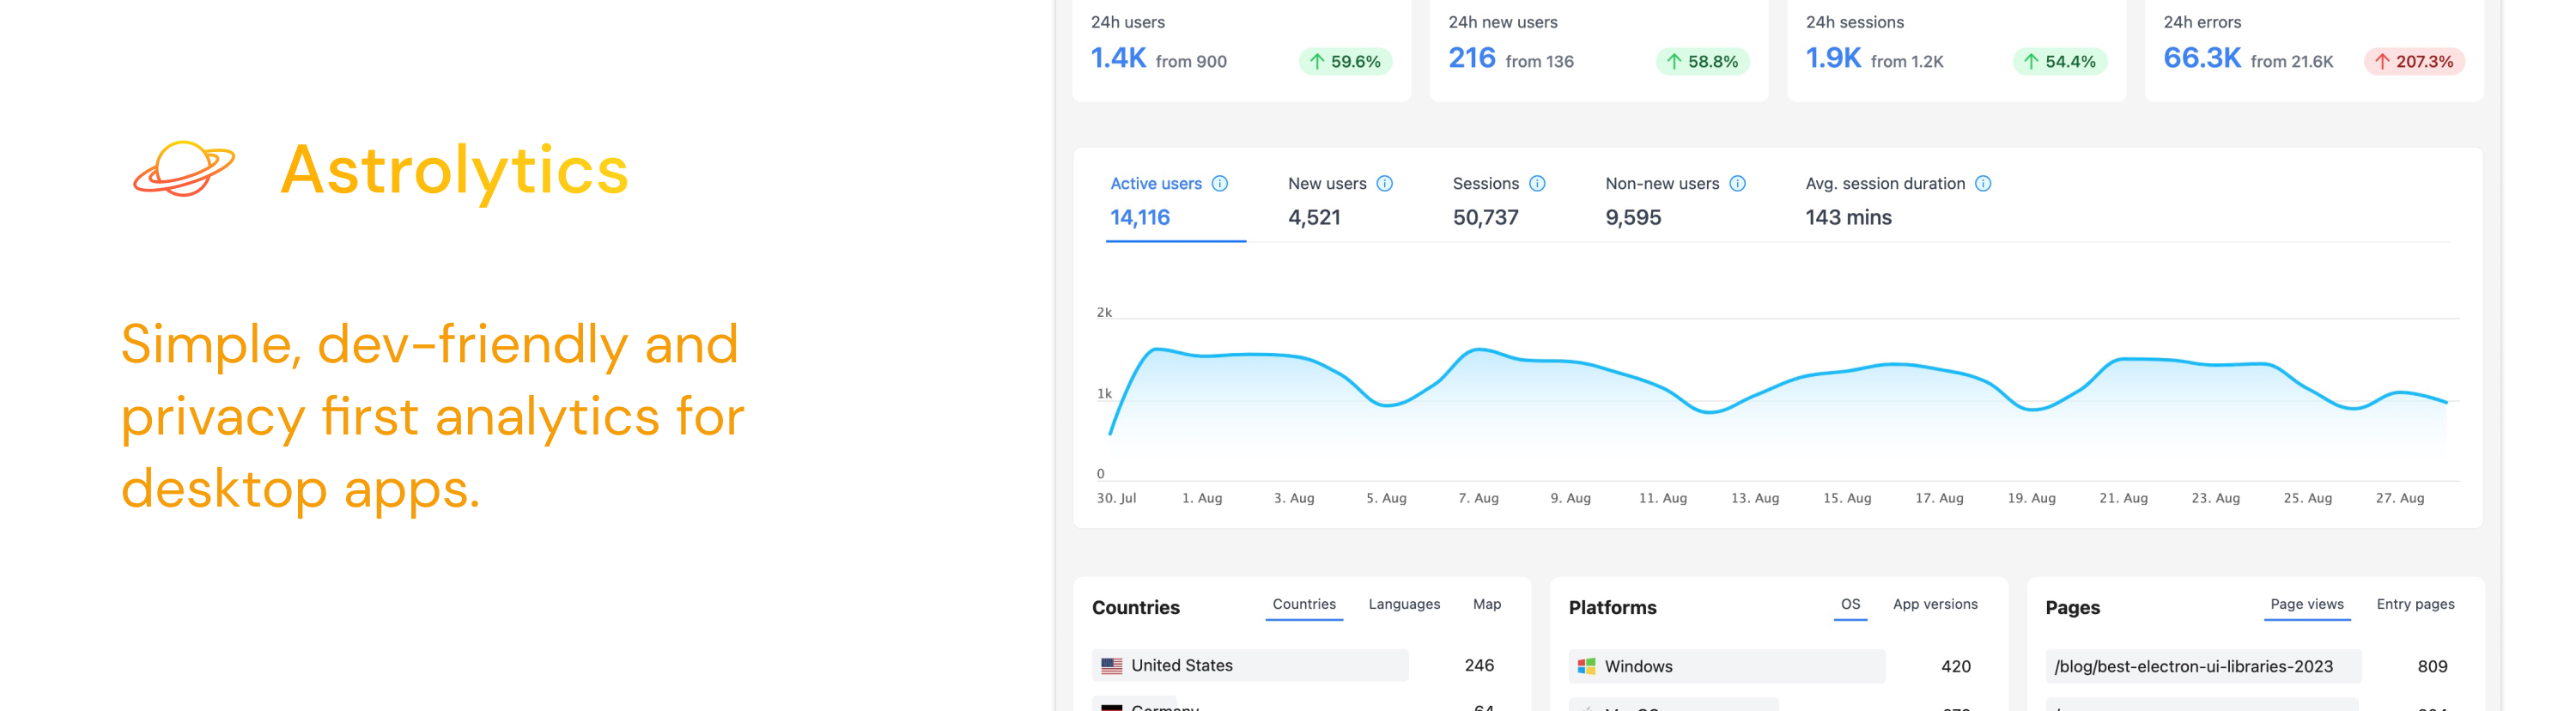Screen dimensions: 2576x711
Task: Click the United States flag icon
Action: pyautogui.click(x=1111, y=665)
